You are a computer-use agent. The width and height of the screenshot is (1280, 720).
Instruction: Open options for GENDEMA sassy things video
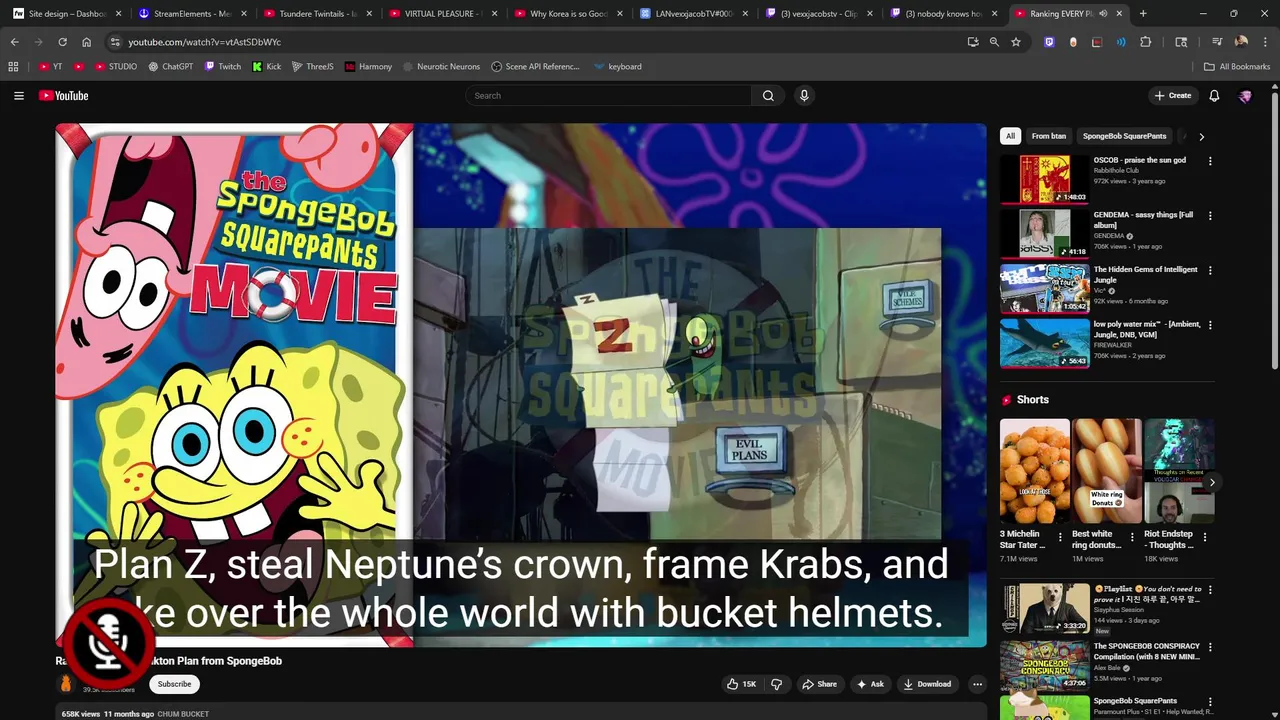click(1210, 216)
